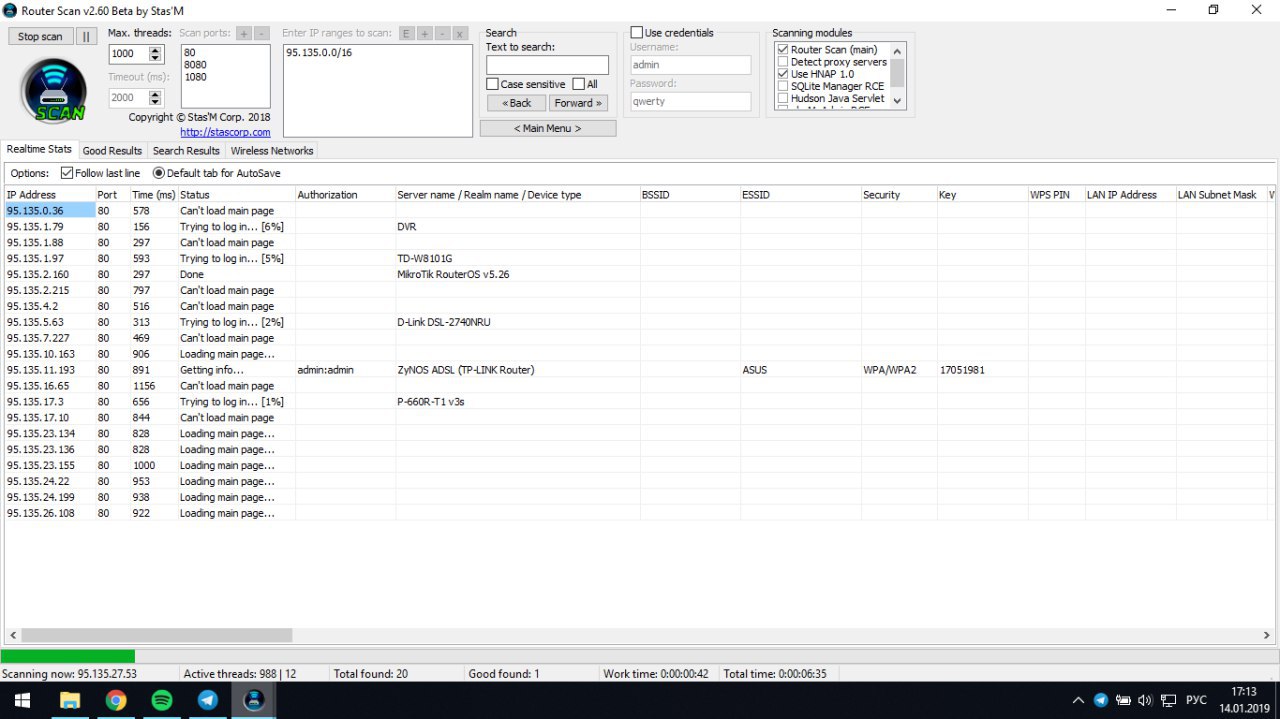Uncheck the Follow last line option
This screenshot has width=1280, height=719.
click(67, 173)
